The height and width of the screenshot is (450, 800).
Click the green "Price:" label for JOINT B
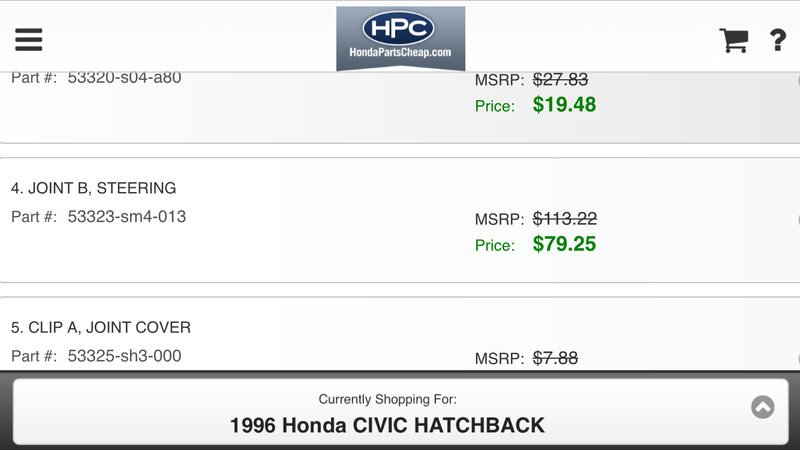tap(495, 245)
